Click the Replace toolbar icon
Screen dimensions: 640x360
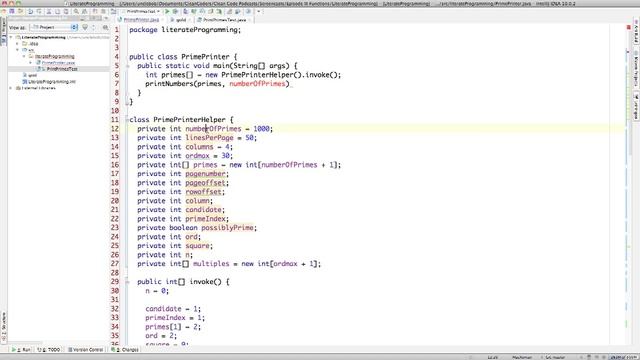click(x=84, y=11)
